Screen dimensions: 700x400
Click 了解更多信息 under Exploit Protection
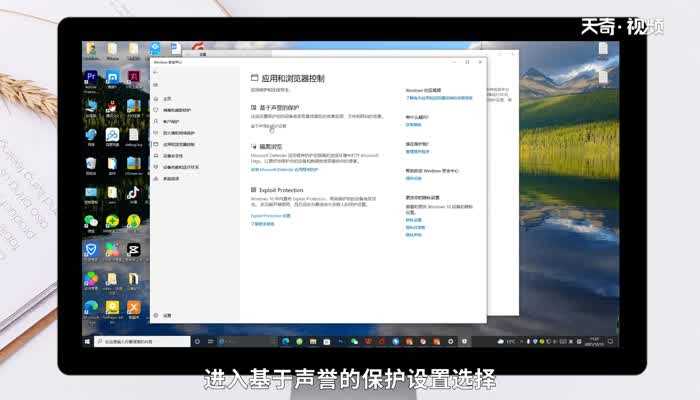point(262,224)
